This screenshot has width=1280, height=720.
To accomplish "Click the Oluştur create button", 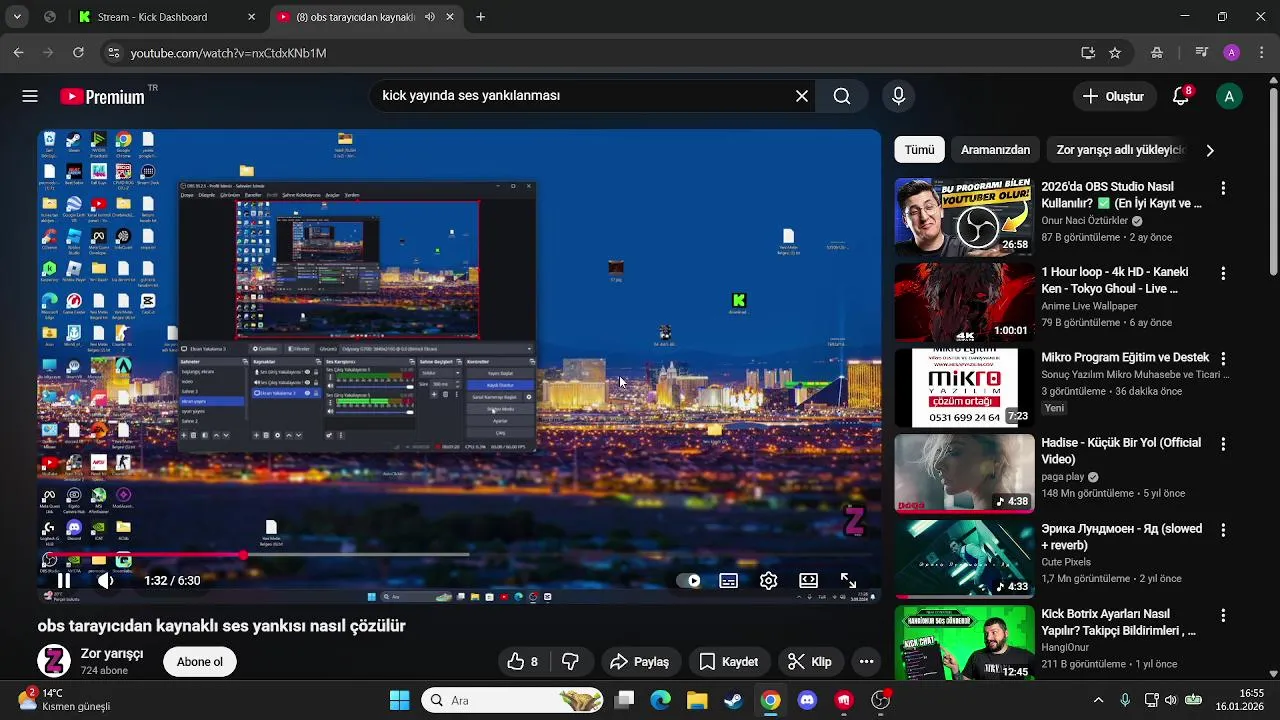I will pos(1113,96).
